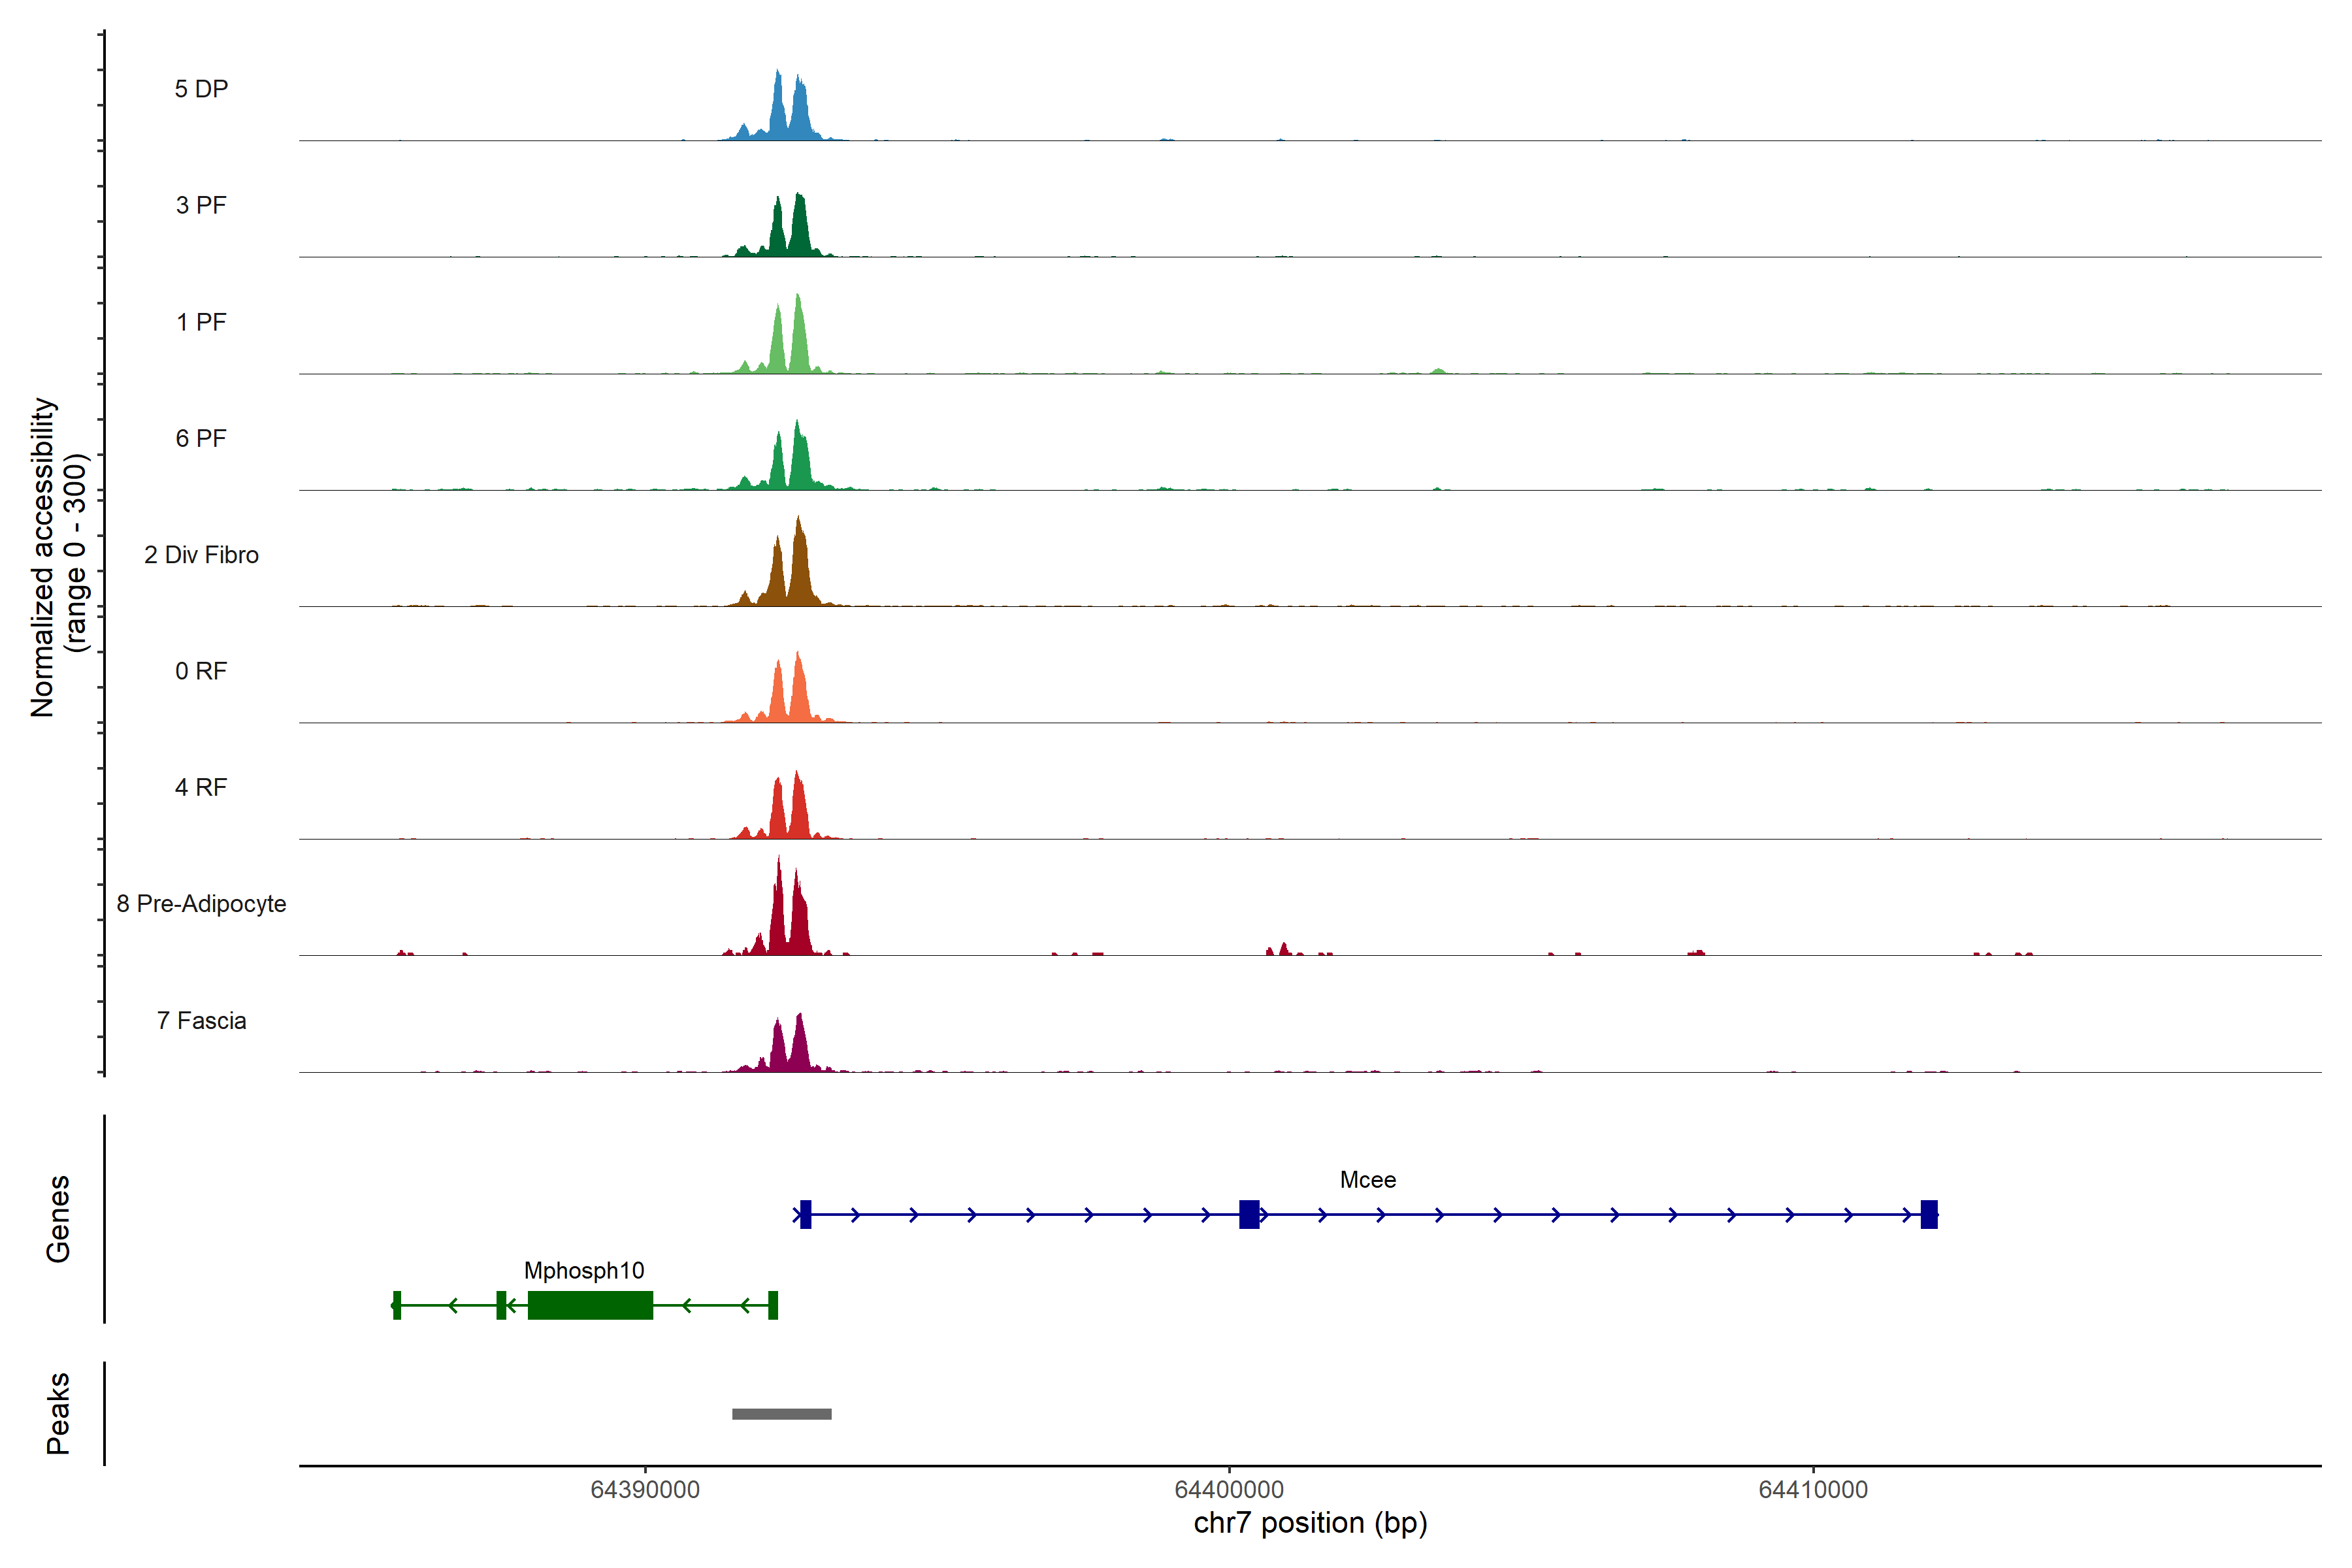
Task: Click the large green Mphosph10 exon block
Action: (x=590, y=1305)
